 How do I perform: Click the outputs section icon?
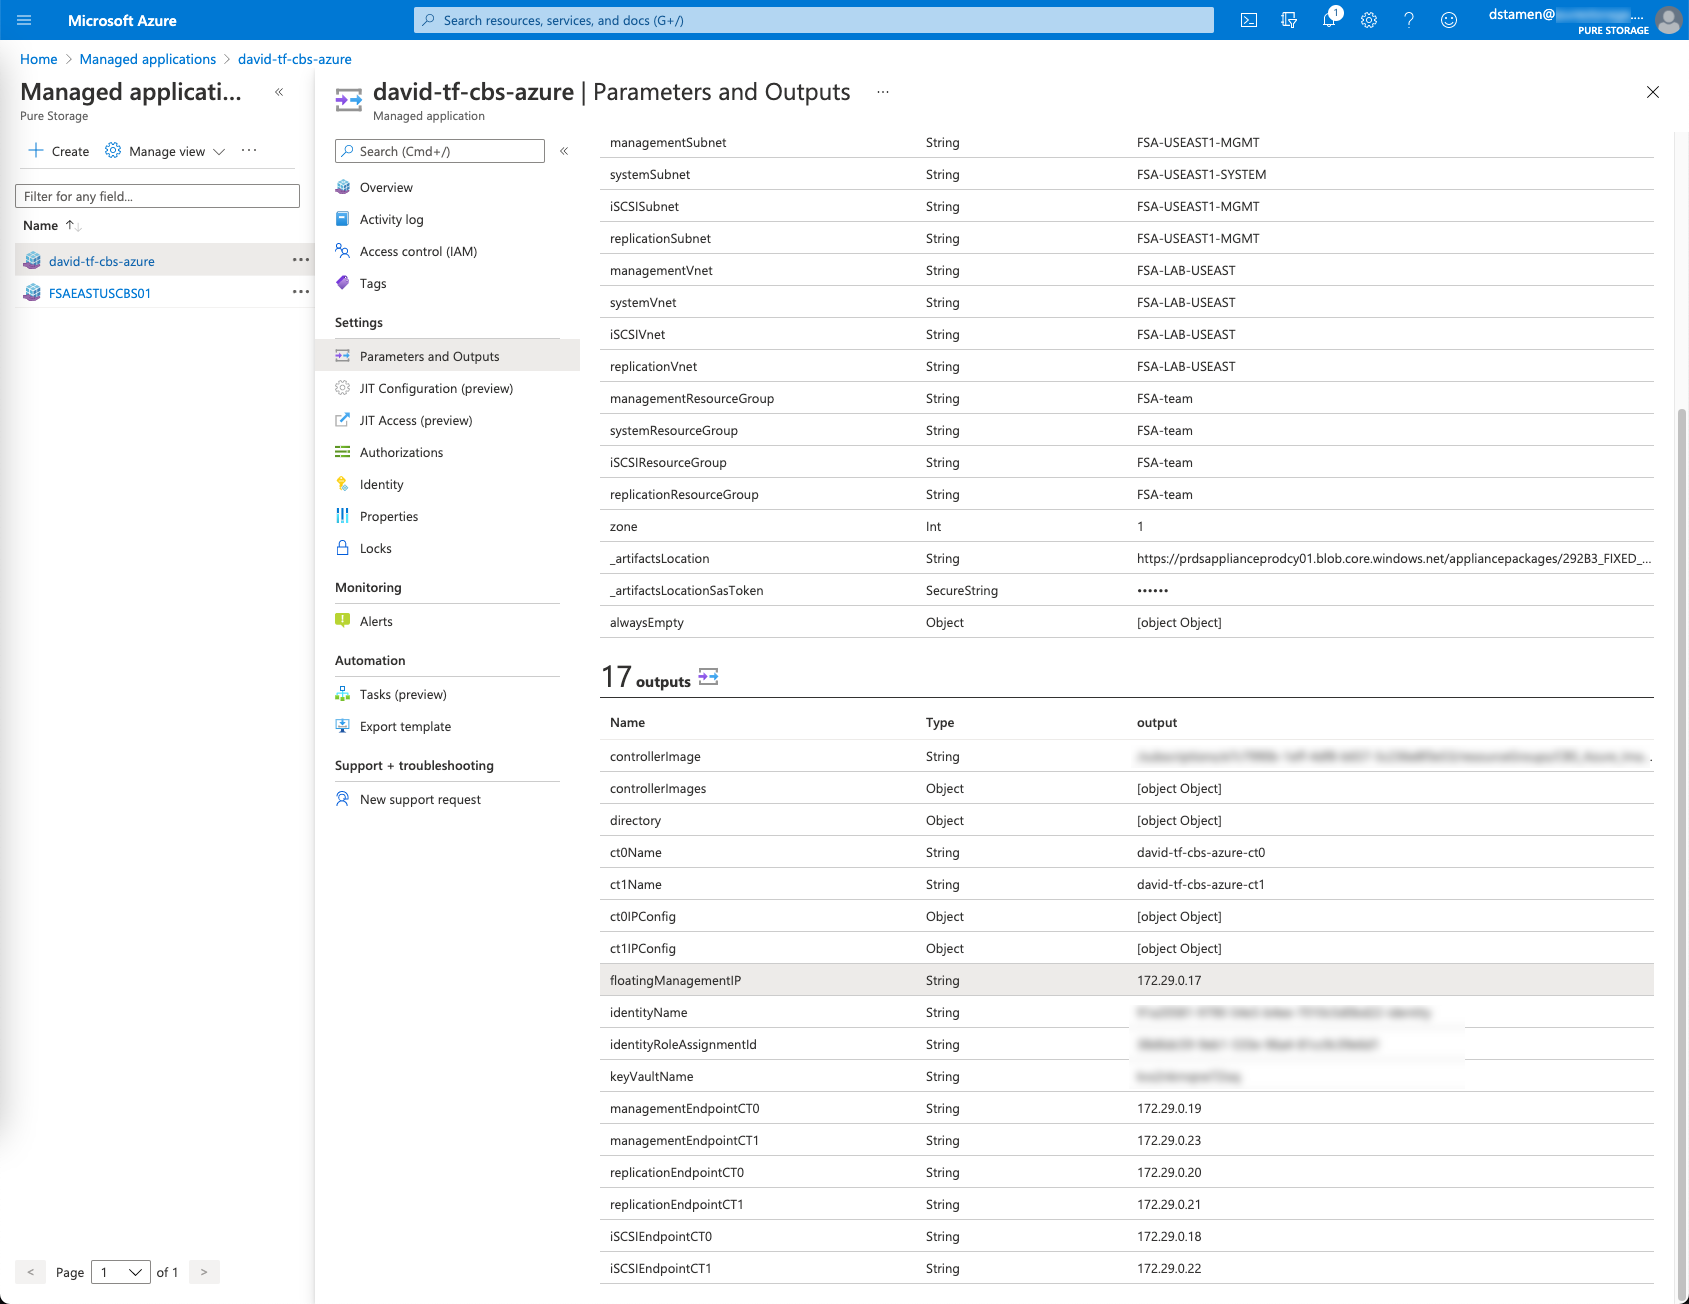click(x=708, y=677)
